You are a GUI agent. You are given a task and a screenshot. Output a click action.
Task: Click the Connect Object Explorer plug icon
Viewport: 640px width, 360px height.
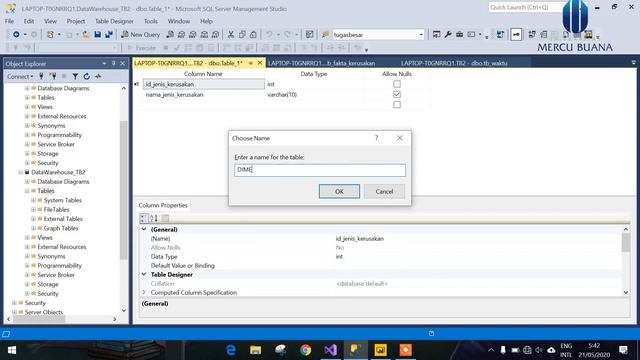click(x=41, y=76)
